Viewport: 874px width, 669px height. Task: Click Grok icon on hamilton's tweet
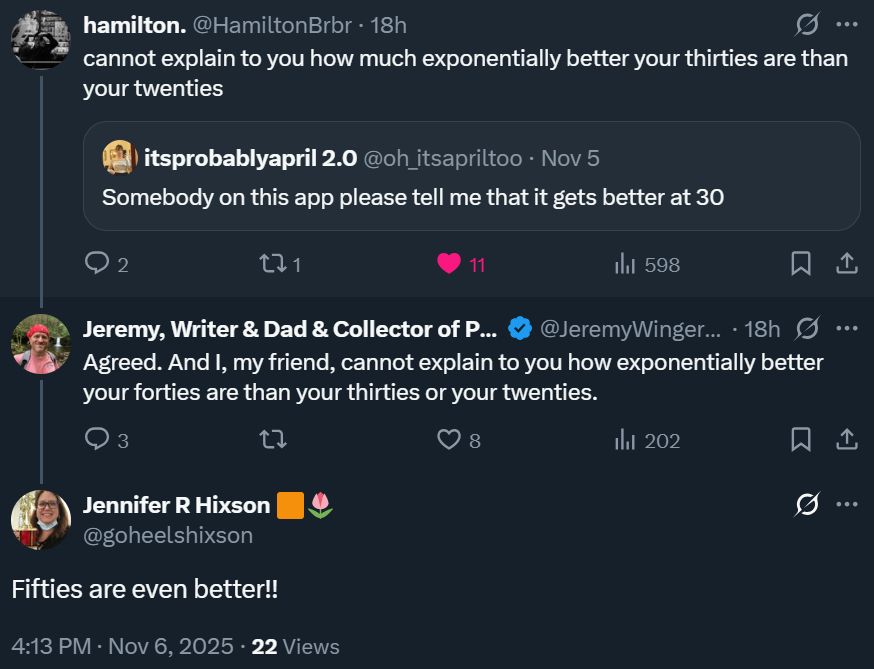coord(805,24)
